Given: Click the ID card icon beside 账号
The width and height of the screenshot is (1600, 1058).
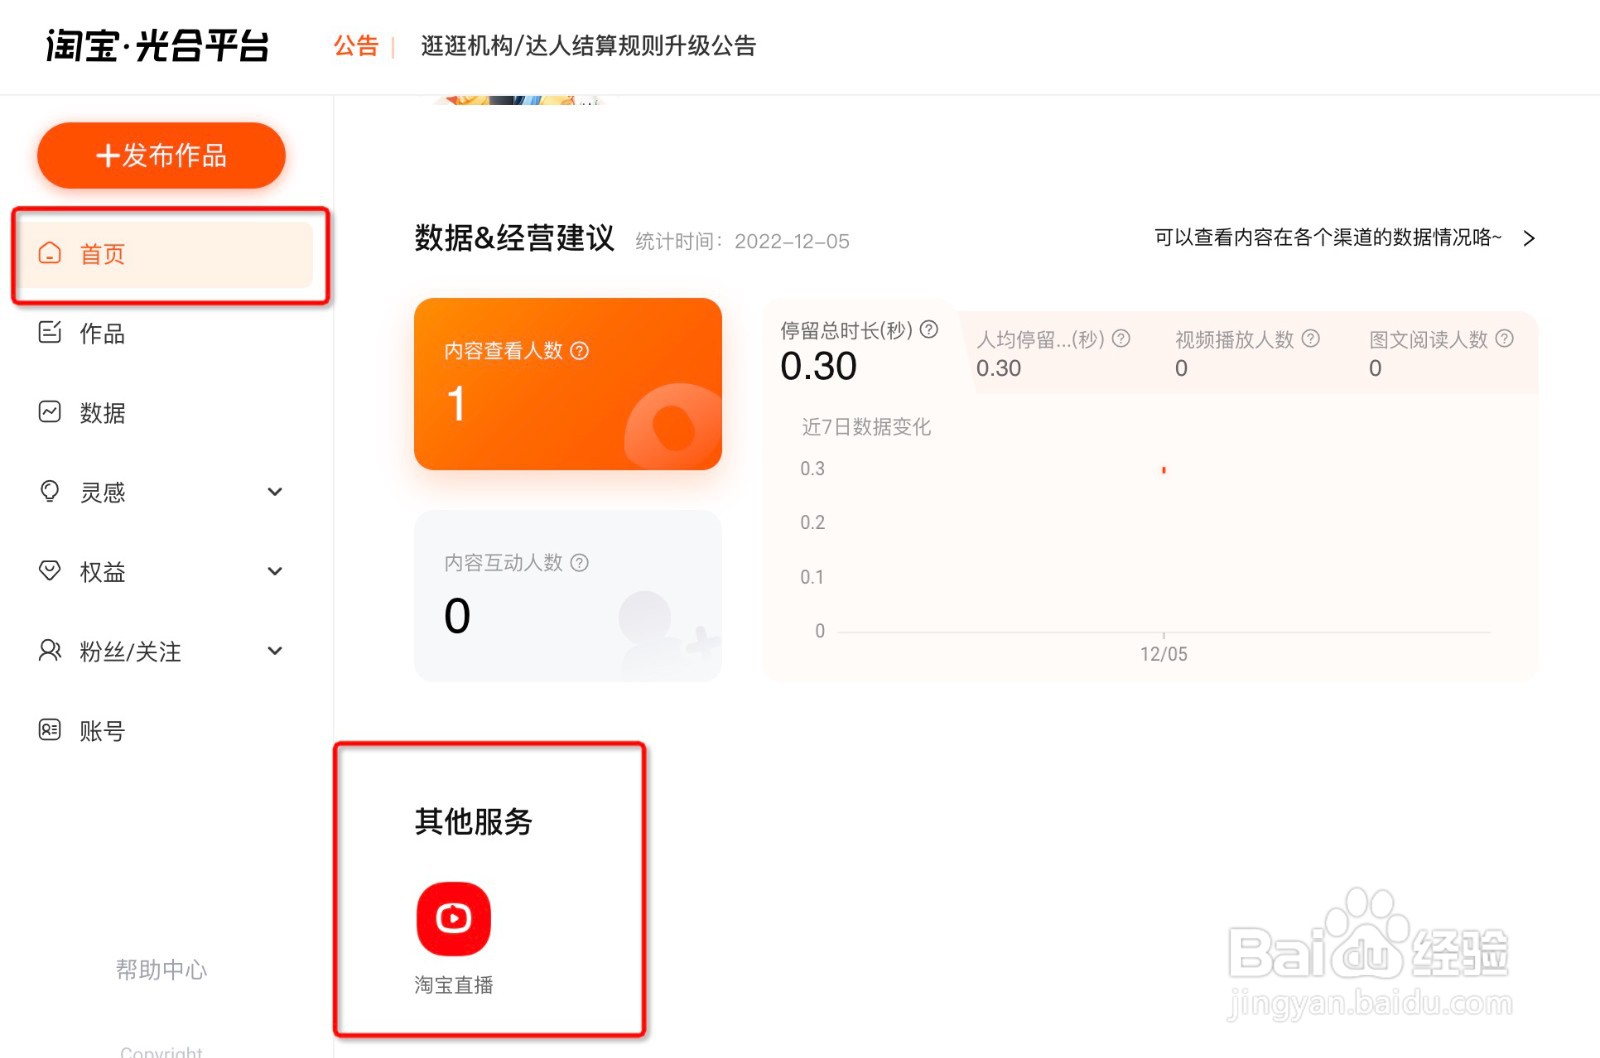Looking at the screenshot, I should (50, 730).
